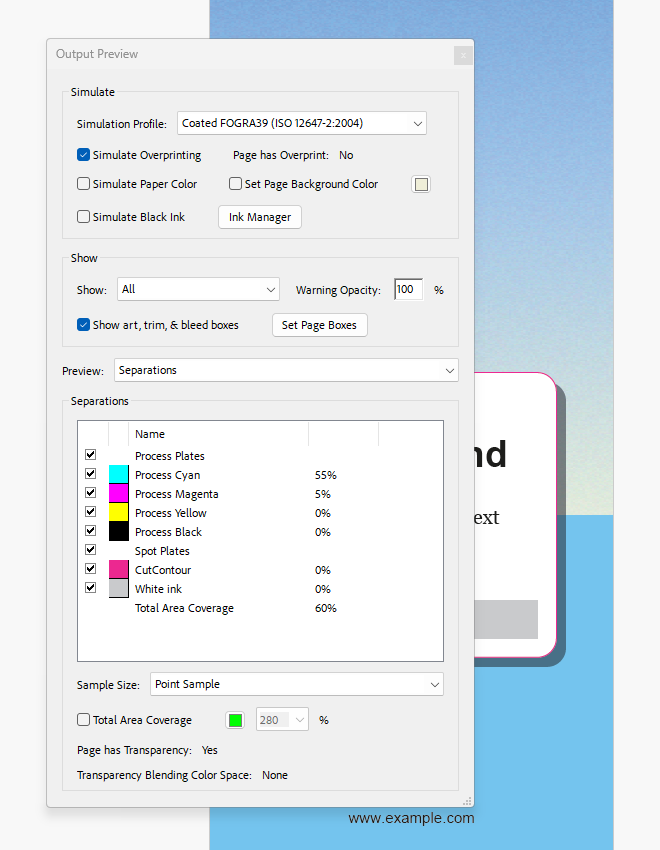
Task: Uncheck the Process Plates separation
Action: click(90, 455)
